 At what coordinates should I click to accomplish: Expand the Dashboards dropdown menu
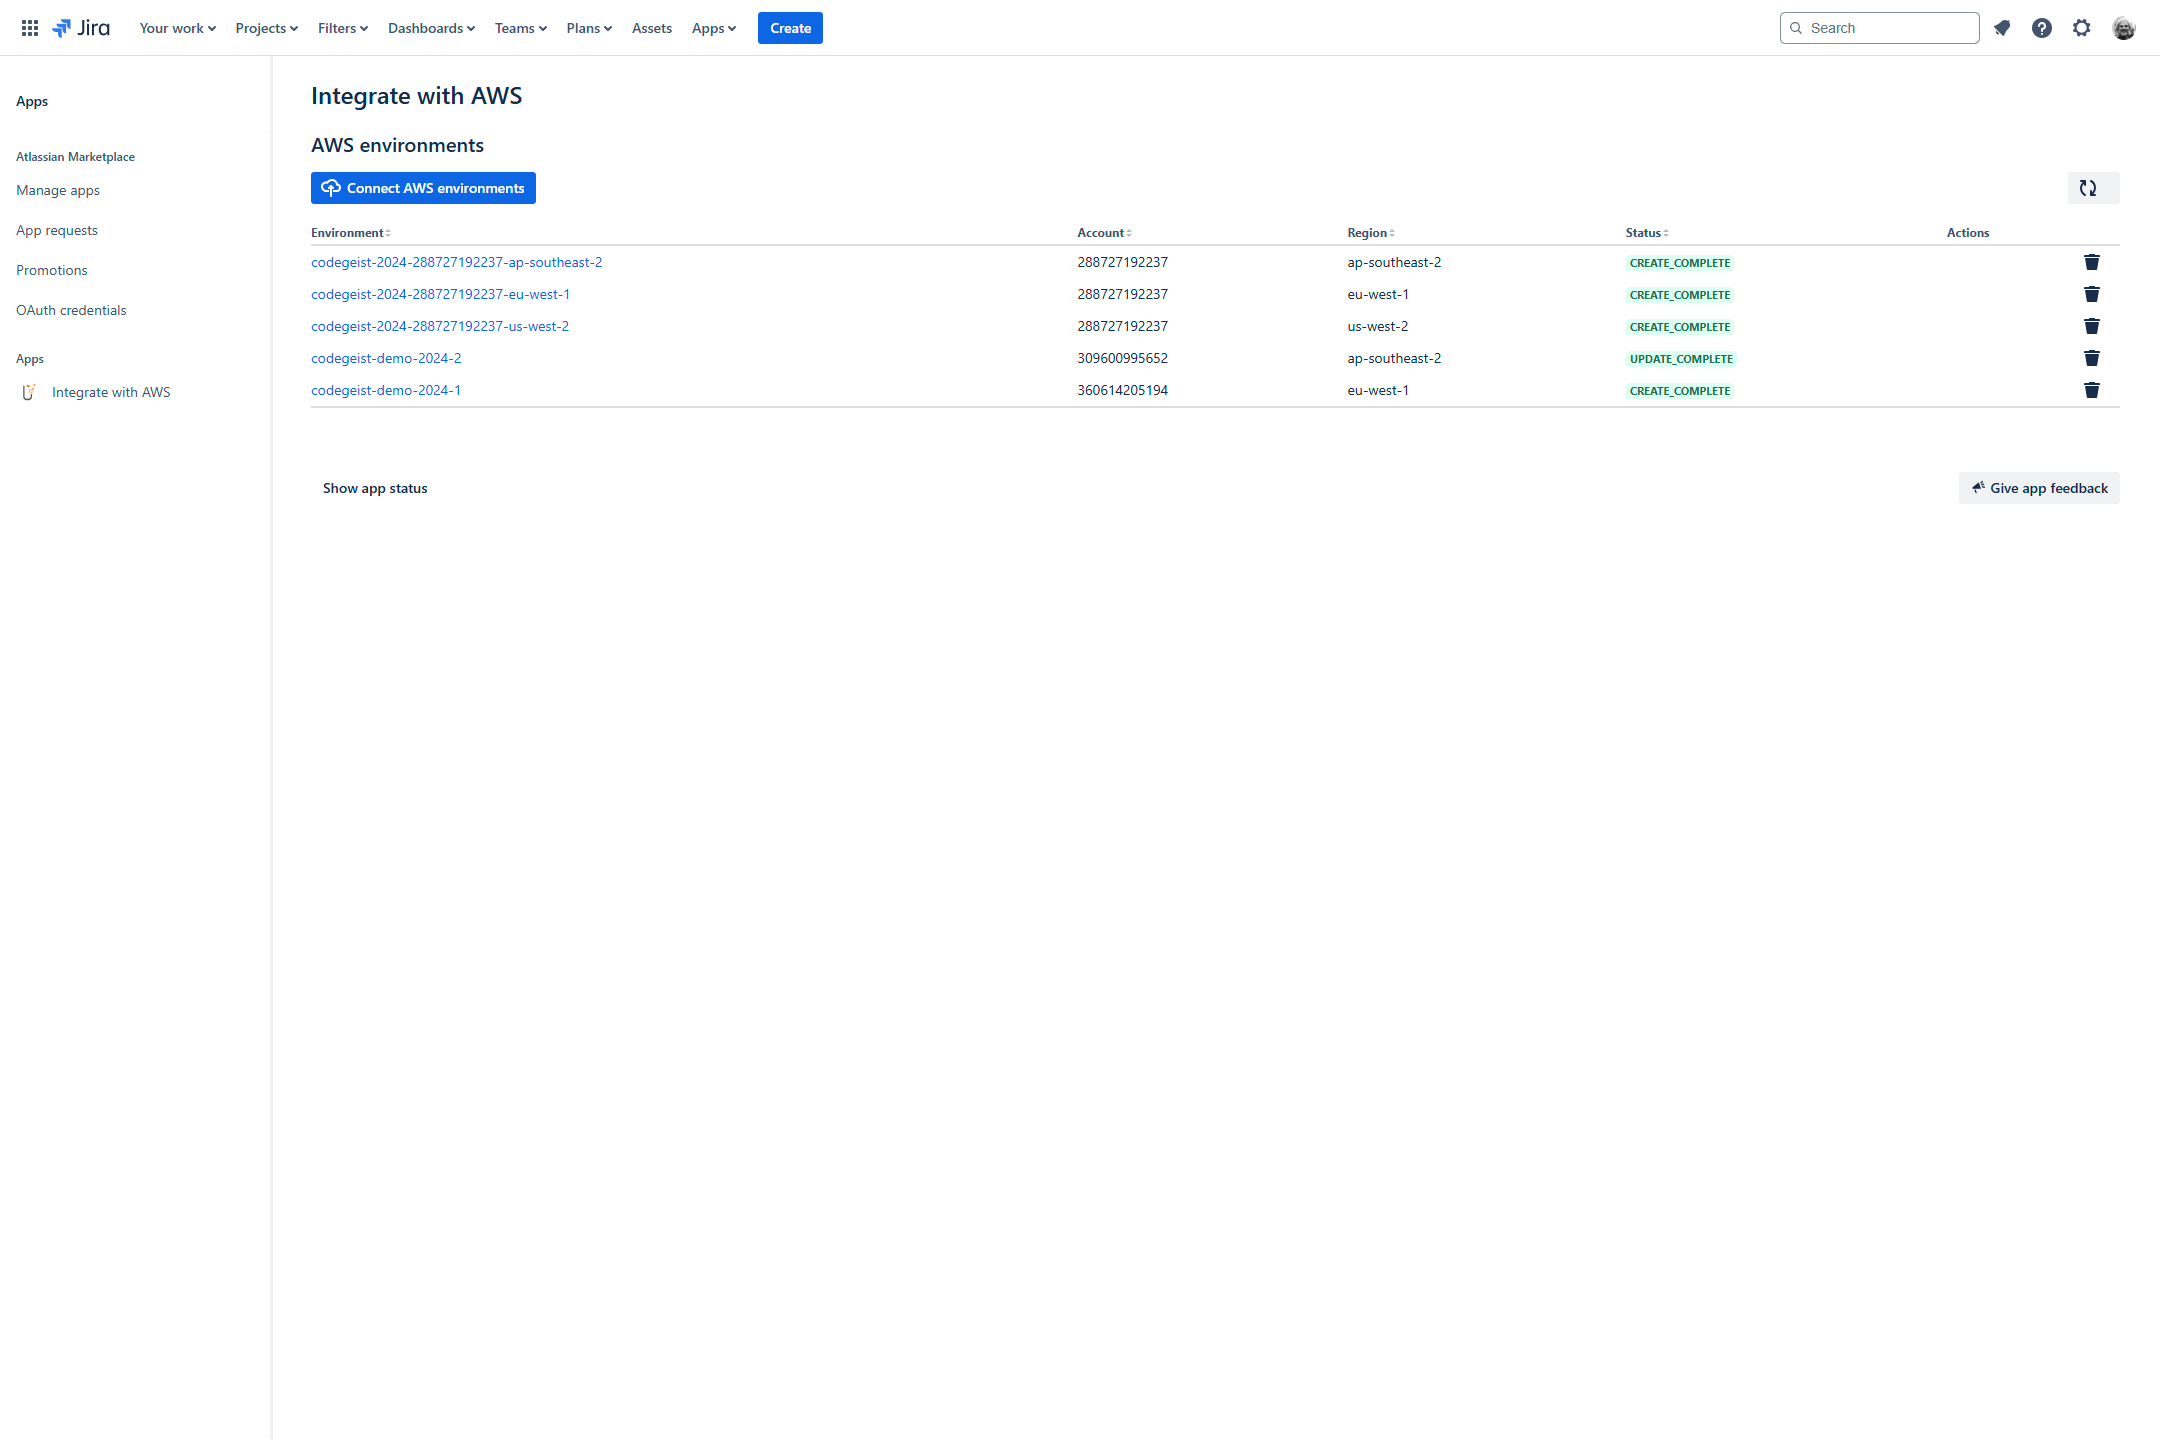tap(431, 28)
